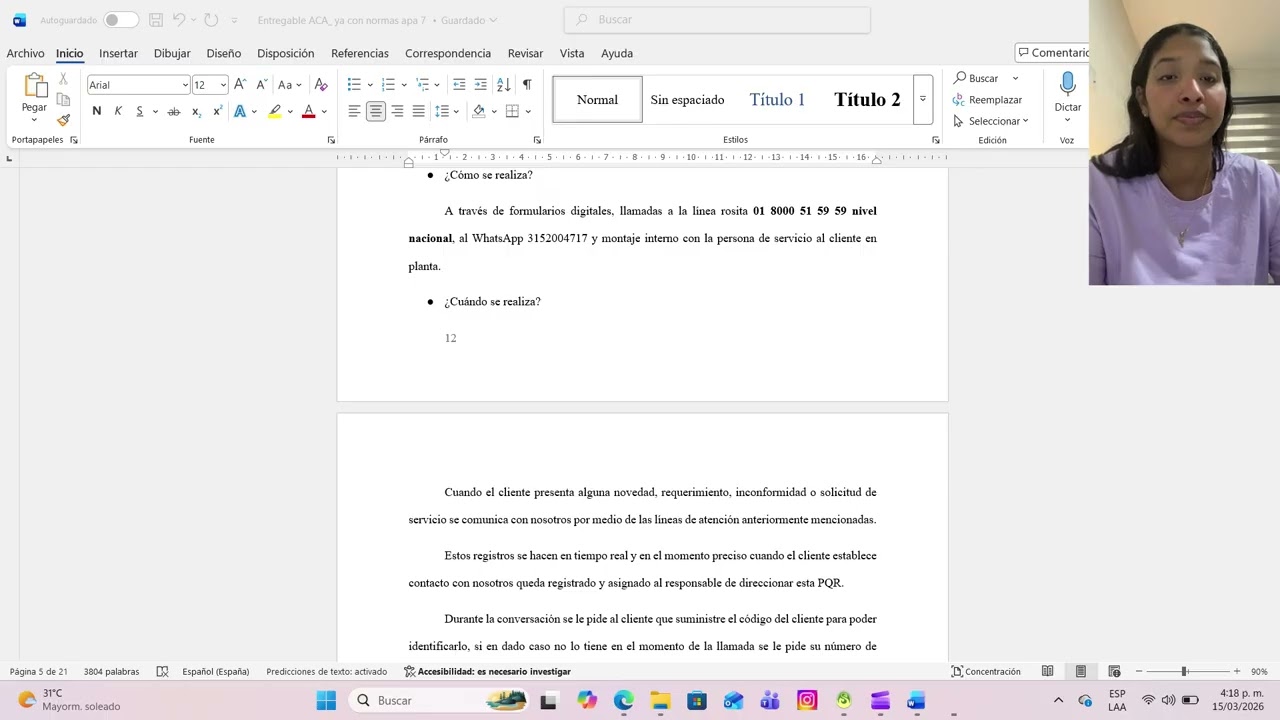Open the borders dropdown arrow
This screenshot has height=720, width=1280.
click(528, 111)
